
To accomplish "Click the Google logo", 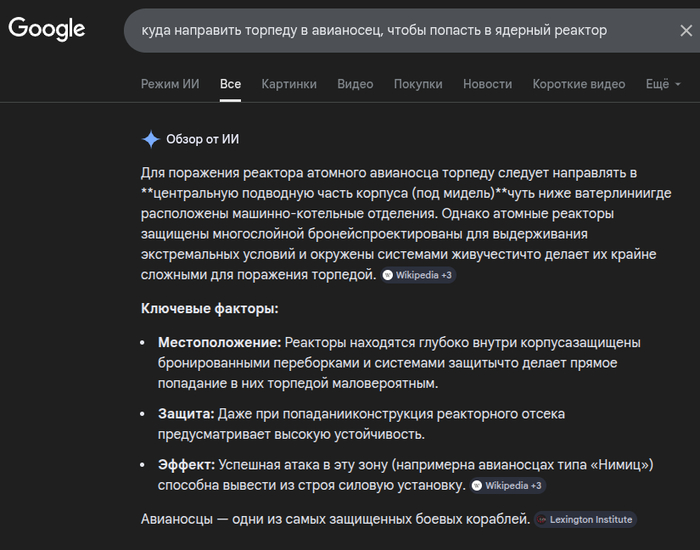I will [47, 29].
